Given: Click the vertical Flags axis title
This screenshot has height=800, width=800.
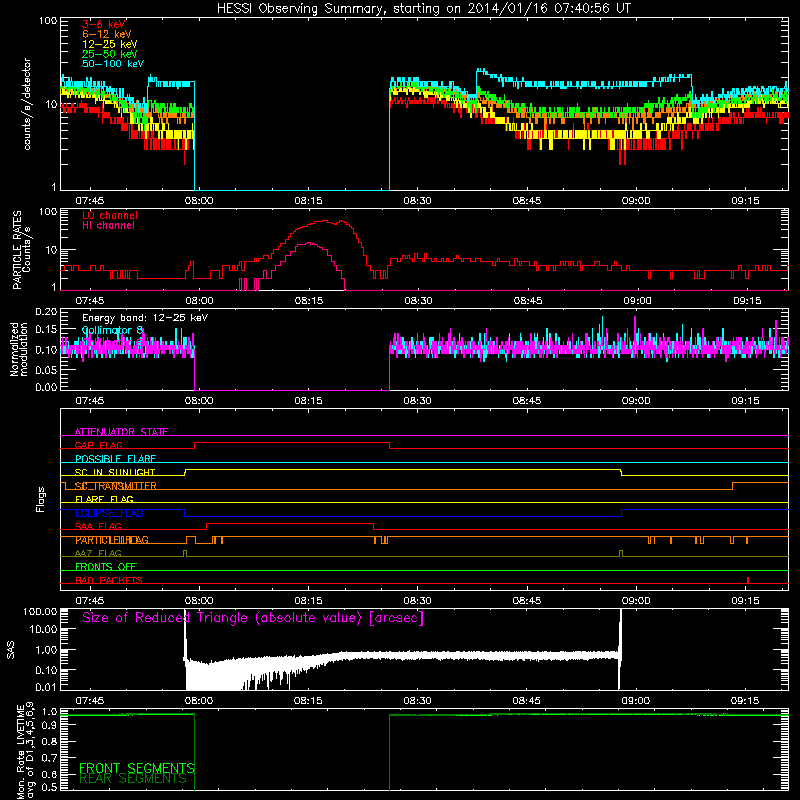Looking at the screenshot, I should point(41,499).
